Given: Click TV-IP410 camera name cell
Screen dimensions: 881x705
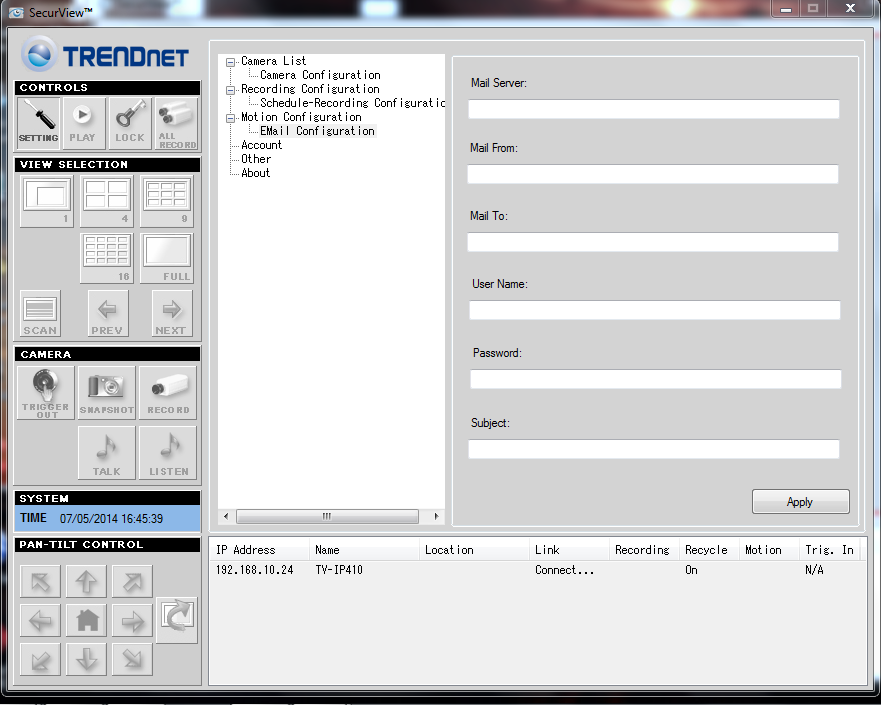Looking at the screenshot, I should tap(339, 570).
